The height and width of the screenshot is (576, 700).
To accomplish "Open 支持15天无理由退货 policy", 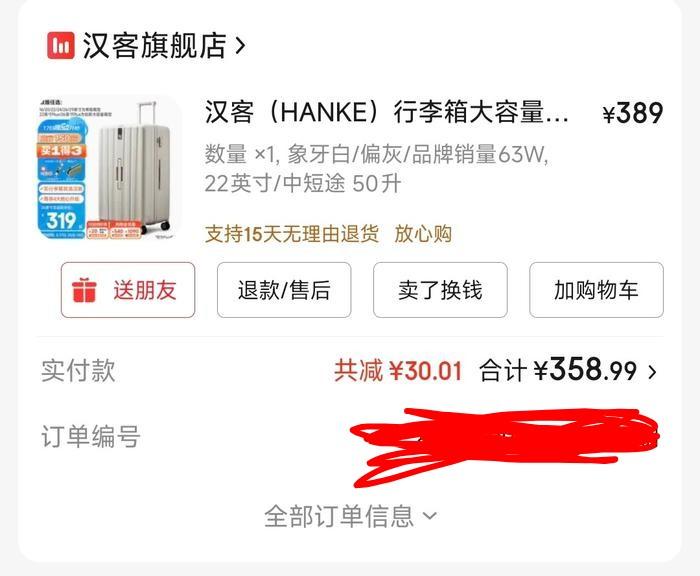I will [292, 234].
